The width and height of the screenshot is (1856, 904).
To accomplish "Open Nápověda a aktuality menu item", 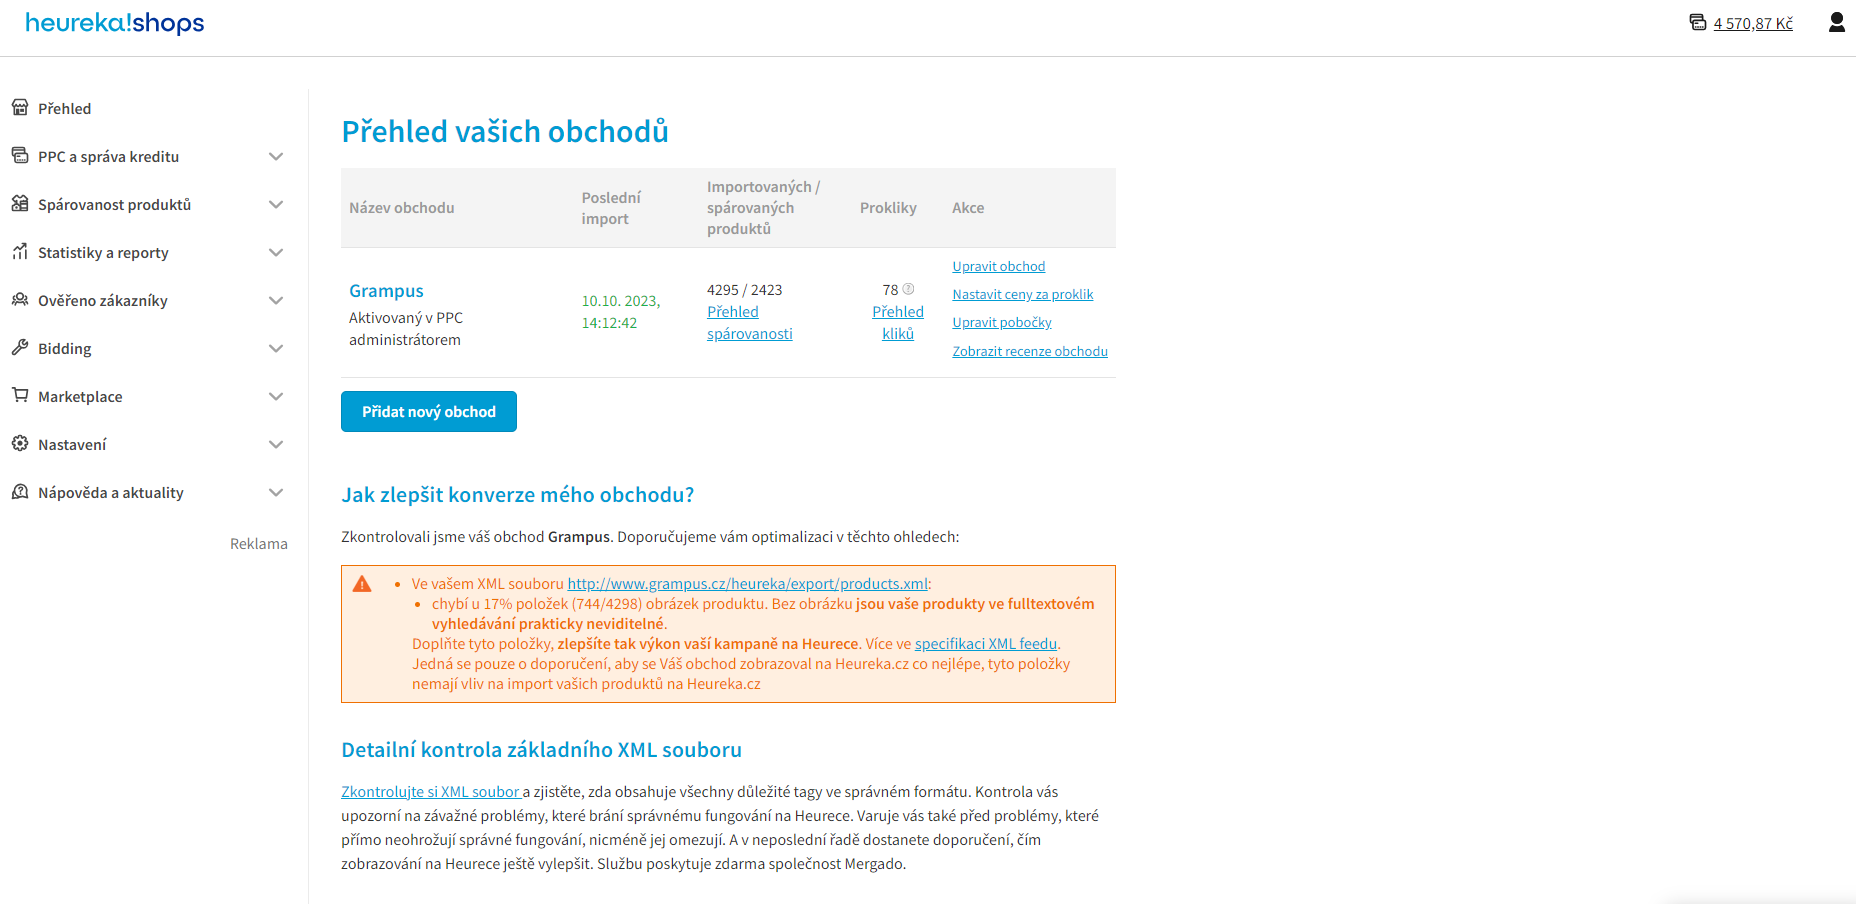I will click(111, 492).
